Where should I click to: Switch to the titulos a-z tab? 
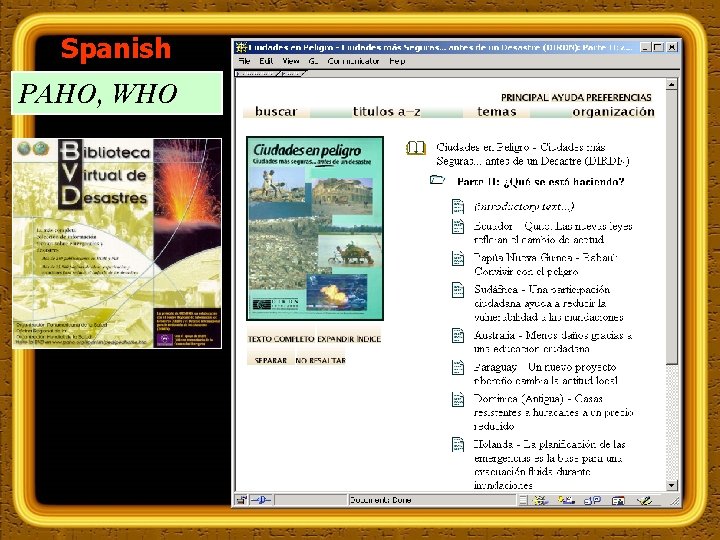click(387, 112)
